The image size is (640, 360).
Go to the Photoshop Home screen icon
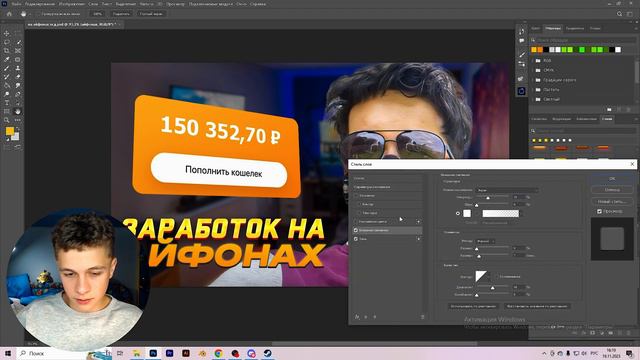[x=9, y=13]
